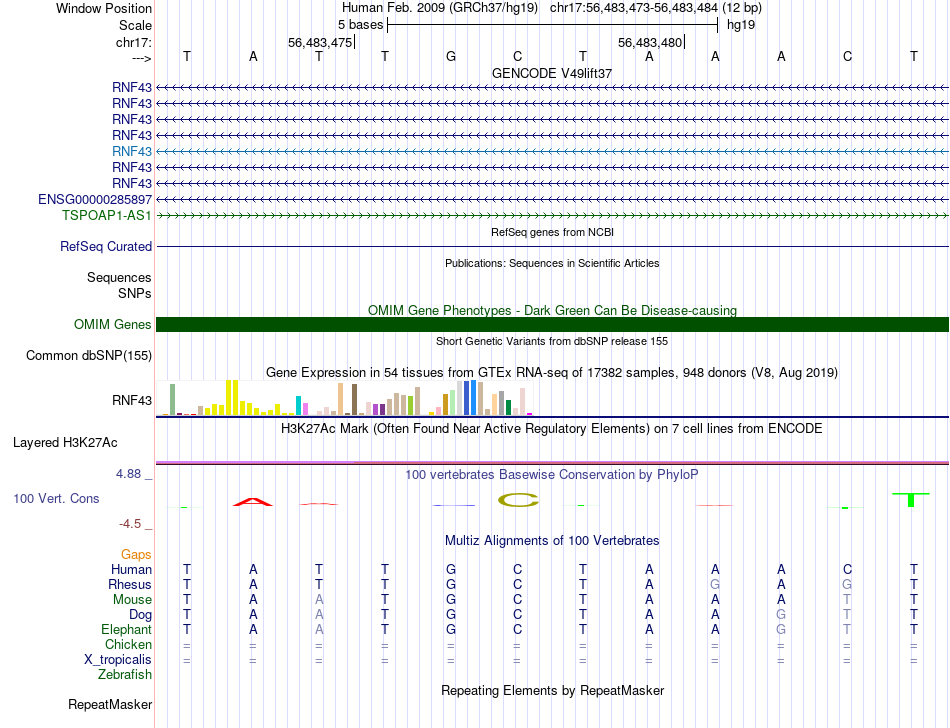The width and height of the screenshot is (950, 728).
Task: Click the X_tropicalis alignment row label
Action: 118,660
